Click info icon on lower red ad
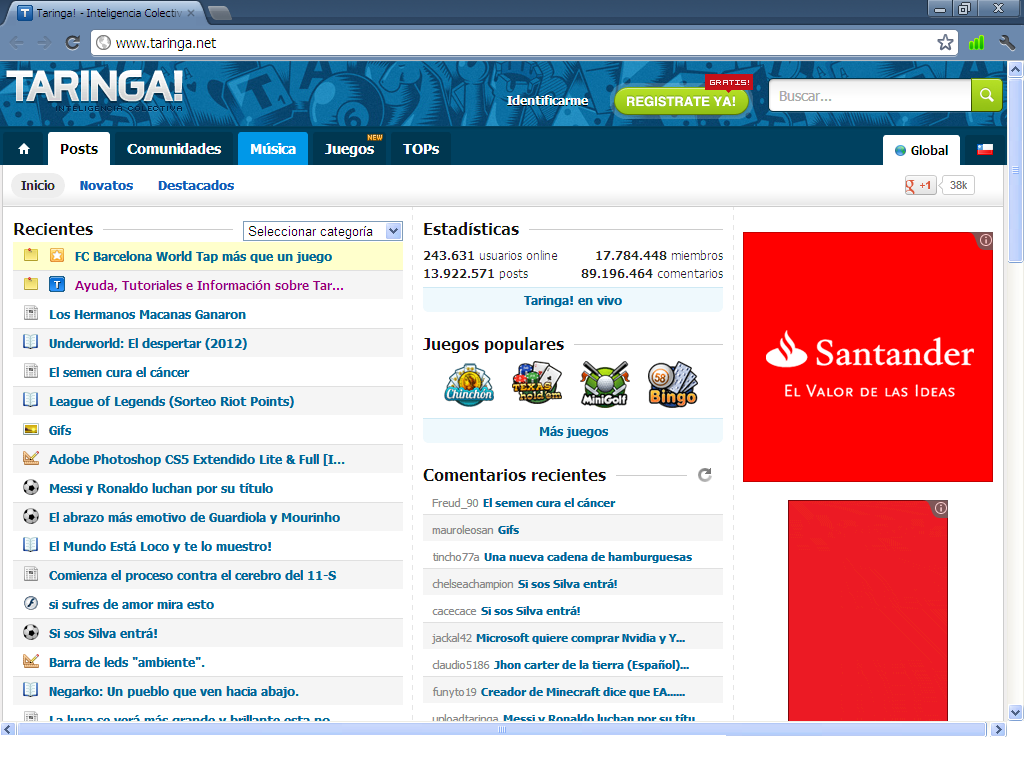This screenshot has height=768, width=1024. 940,508
